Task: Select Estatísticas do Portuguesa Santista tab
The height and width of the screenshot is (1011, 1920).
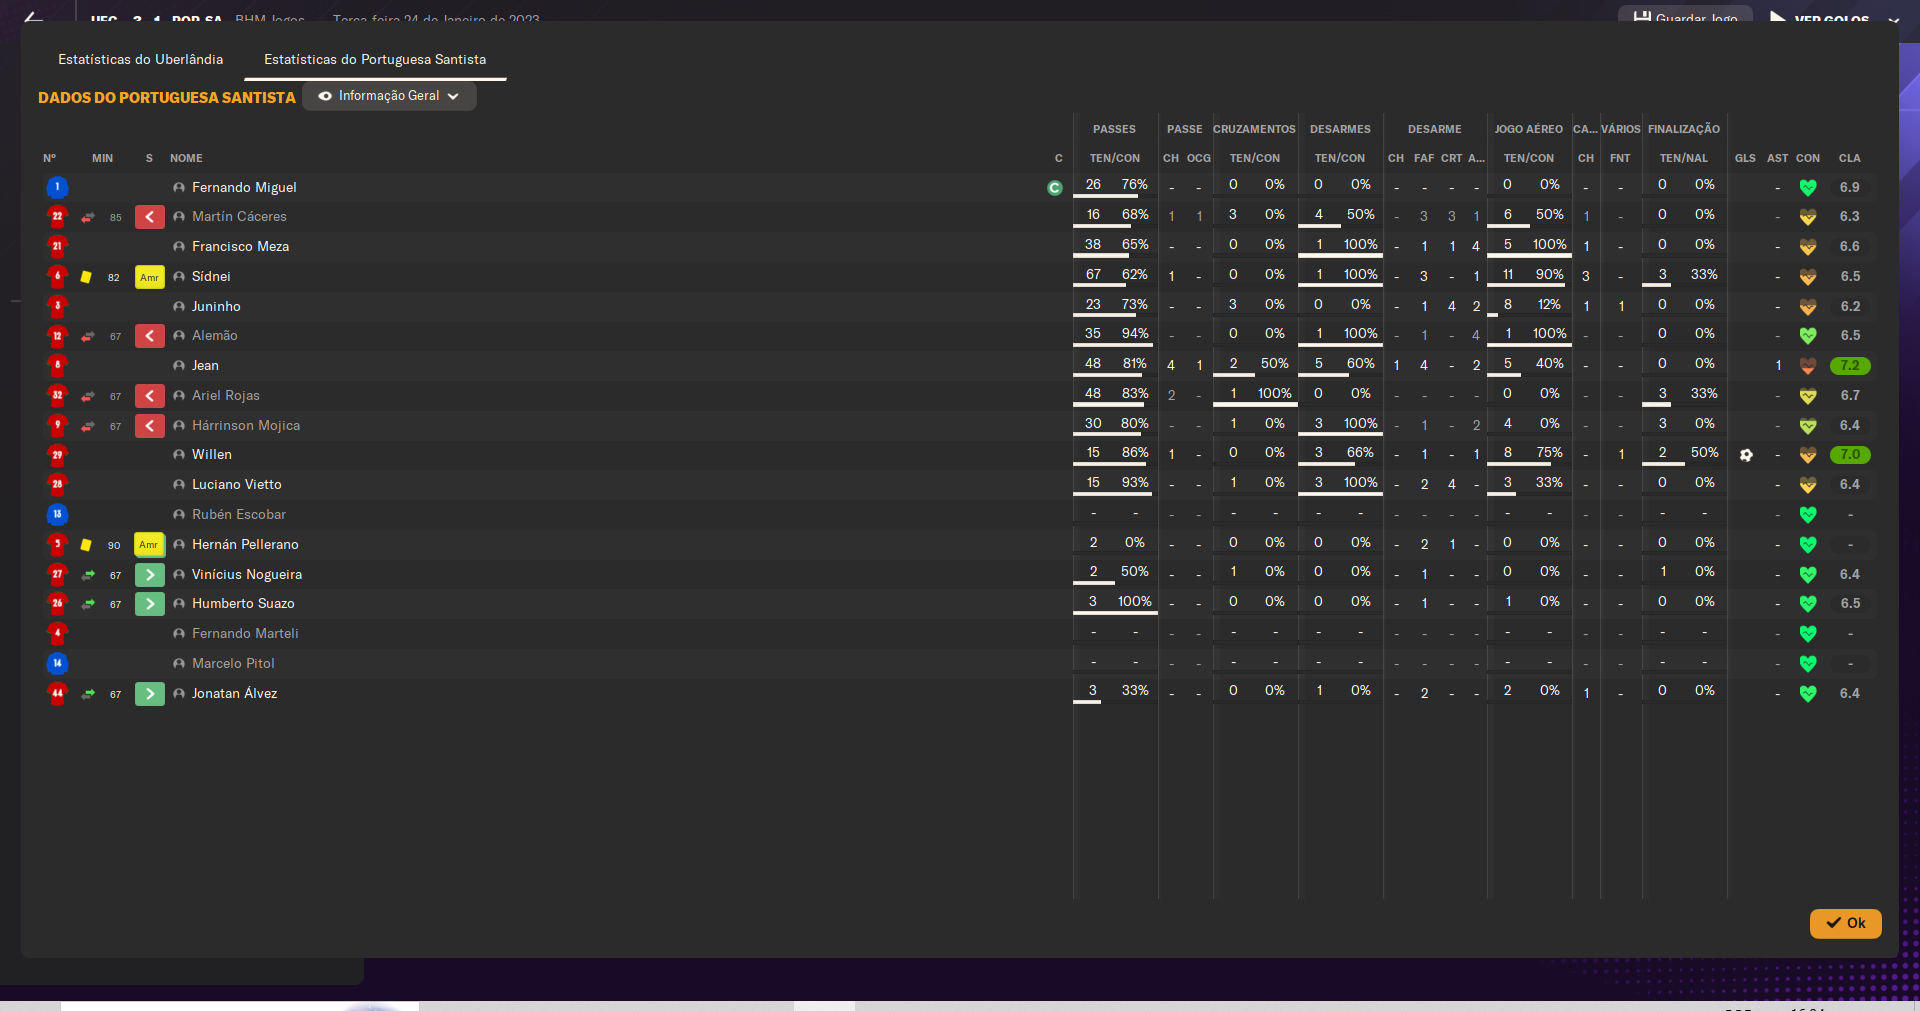Action: click(x=375, y=60)
